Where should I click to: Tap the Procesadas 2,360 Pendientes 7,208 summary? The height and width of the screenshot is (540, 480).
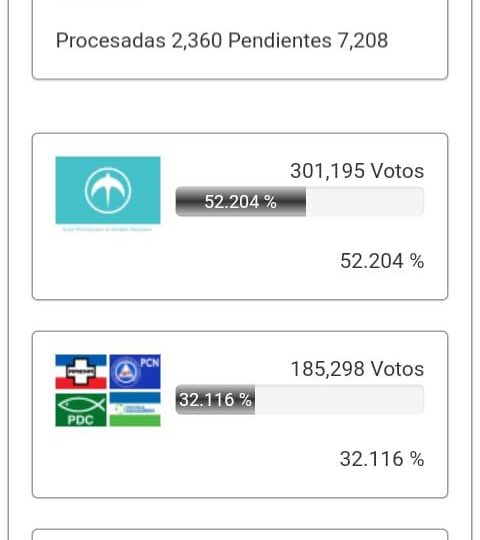[222, 41]
